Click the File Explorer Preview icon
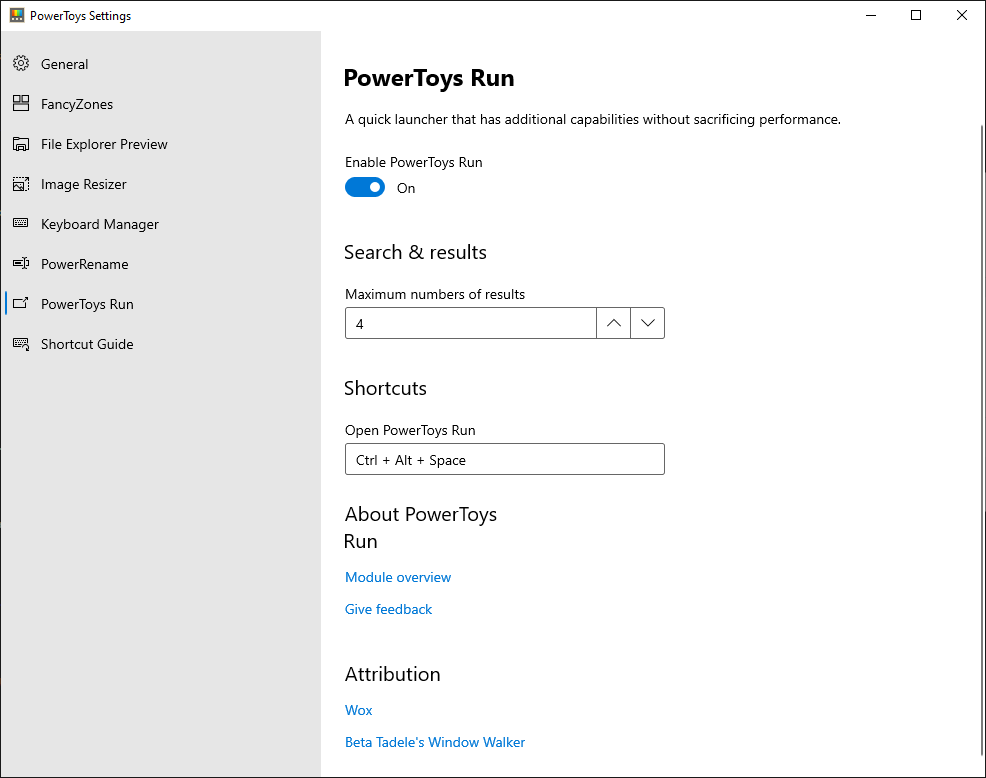The height and width of the screenshot is (778, 986). point(21,144)
